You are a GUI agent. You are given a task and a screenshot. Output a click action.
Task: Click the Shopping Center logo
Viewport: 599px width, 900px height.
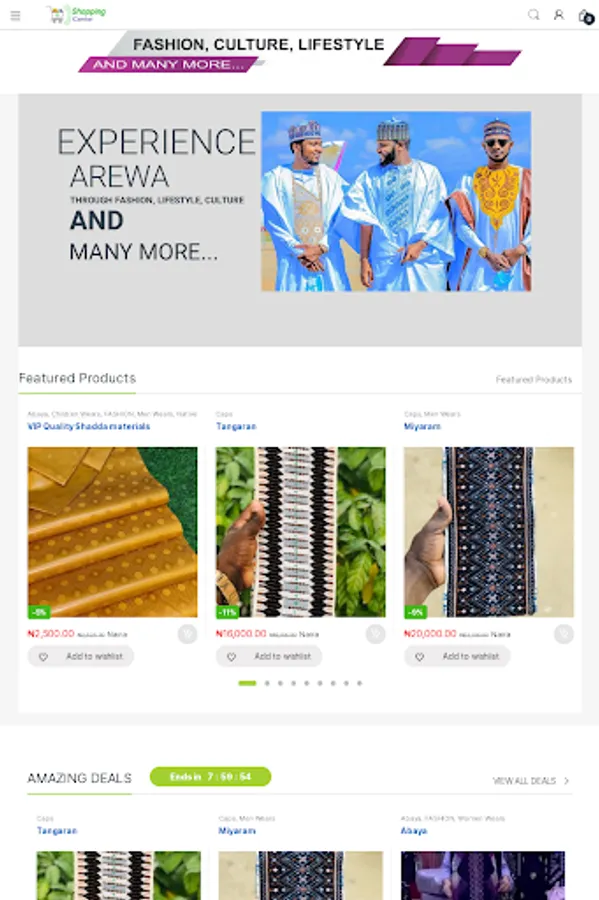tap(76, 15)
